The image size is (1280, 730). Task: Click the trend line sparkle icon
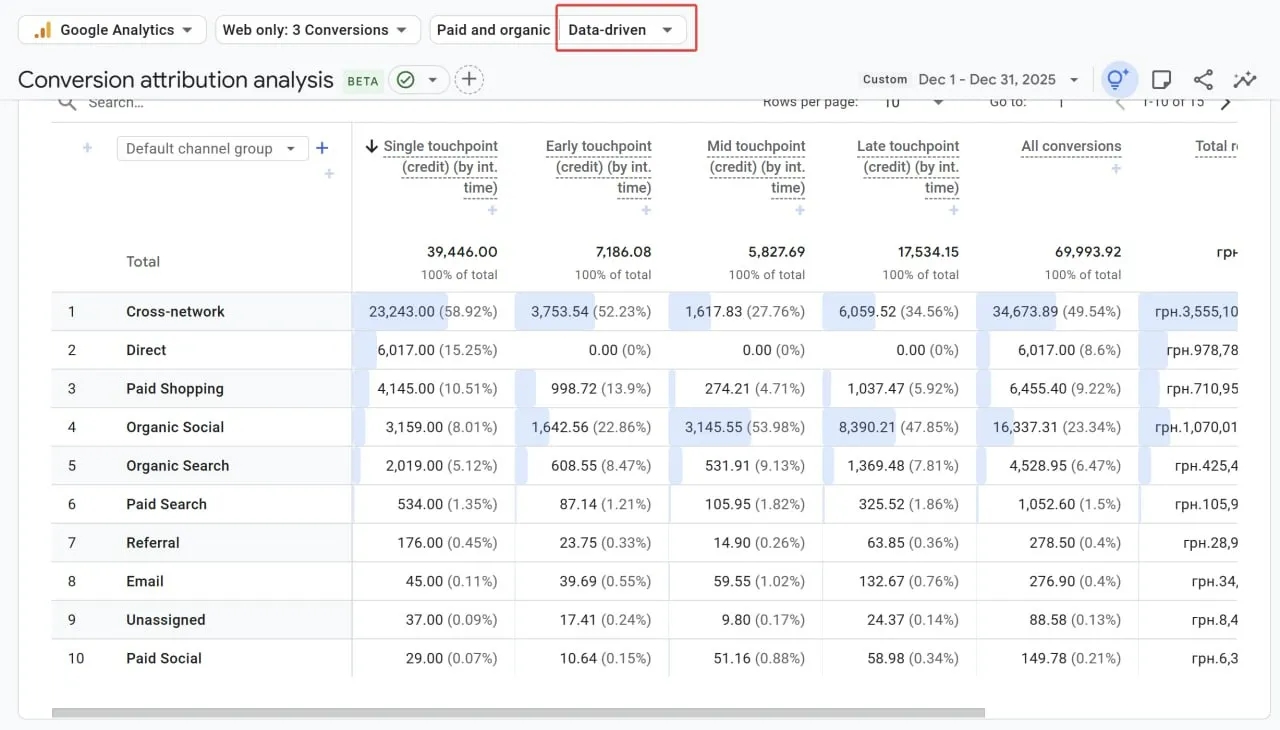point(1245,80)
